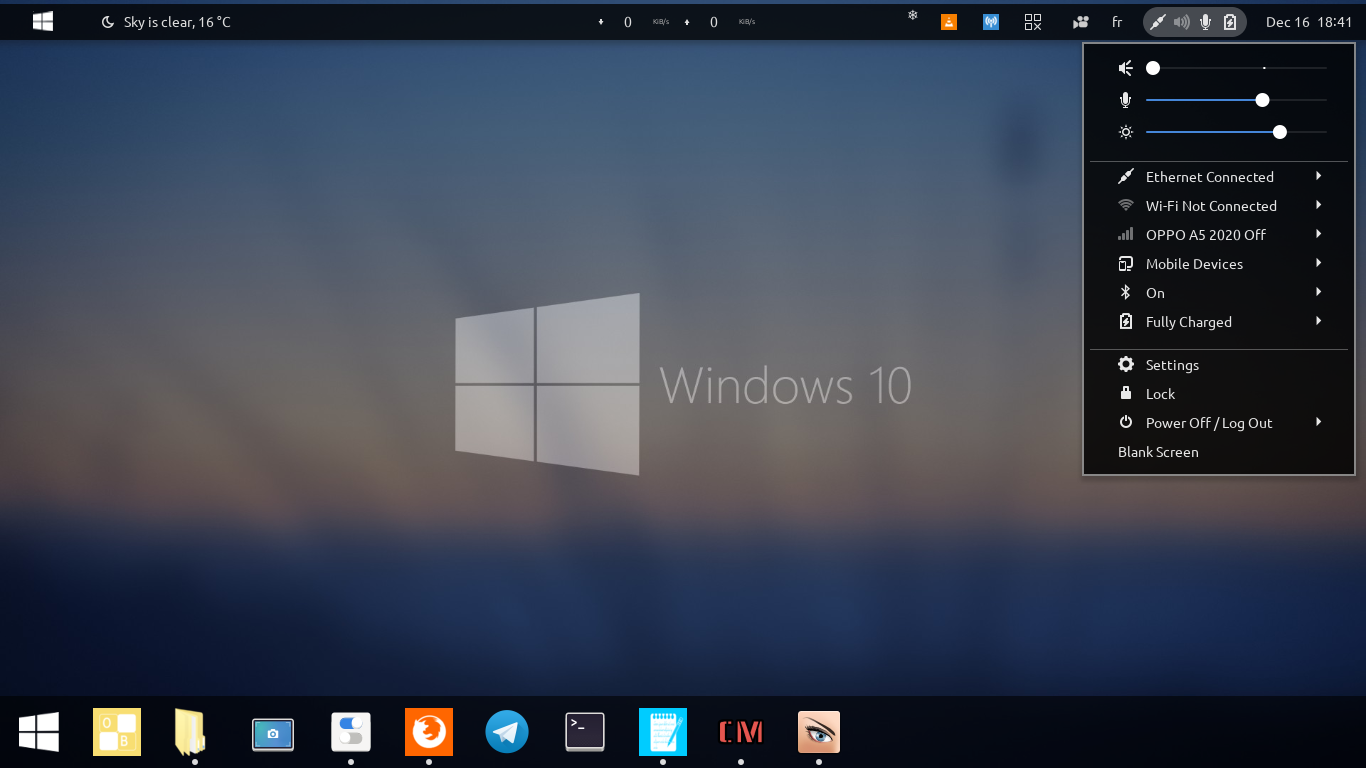Expand the Bluetooth On submenu

tap(1219, 293)
